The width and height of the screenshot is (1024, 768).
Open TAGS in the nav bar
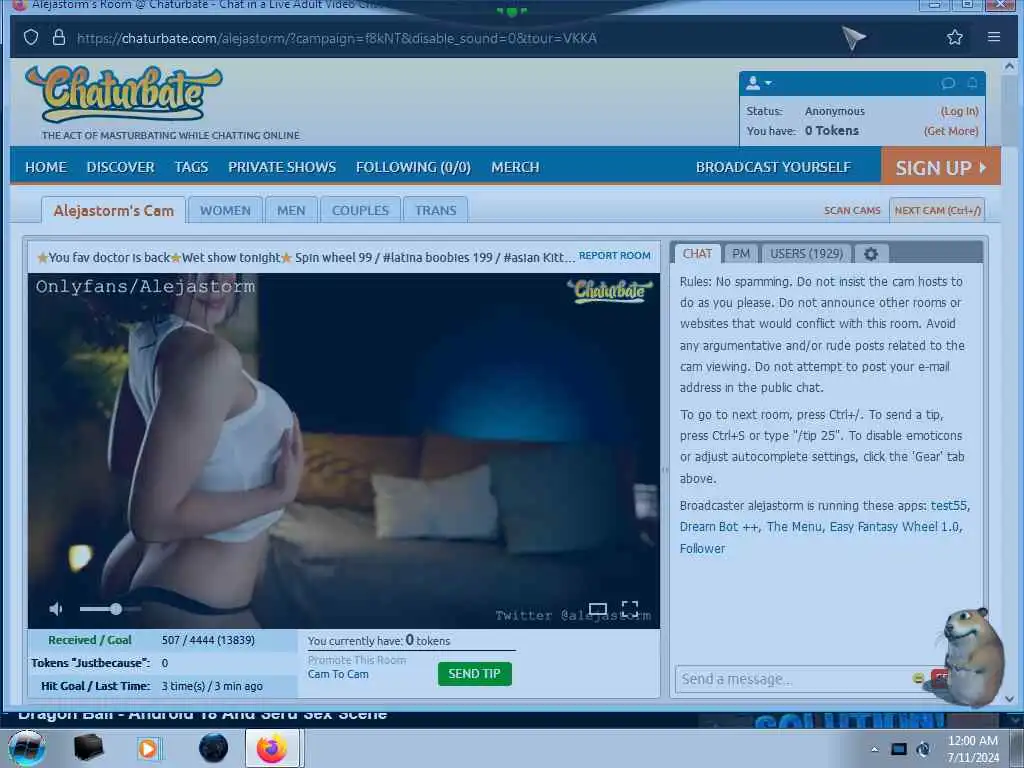[191, 167]
